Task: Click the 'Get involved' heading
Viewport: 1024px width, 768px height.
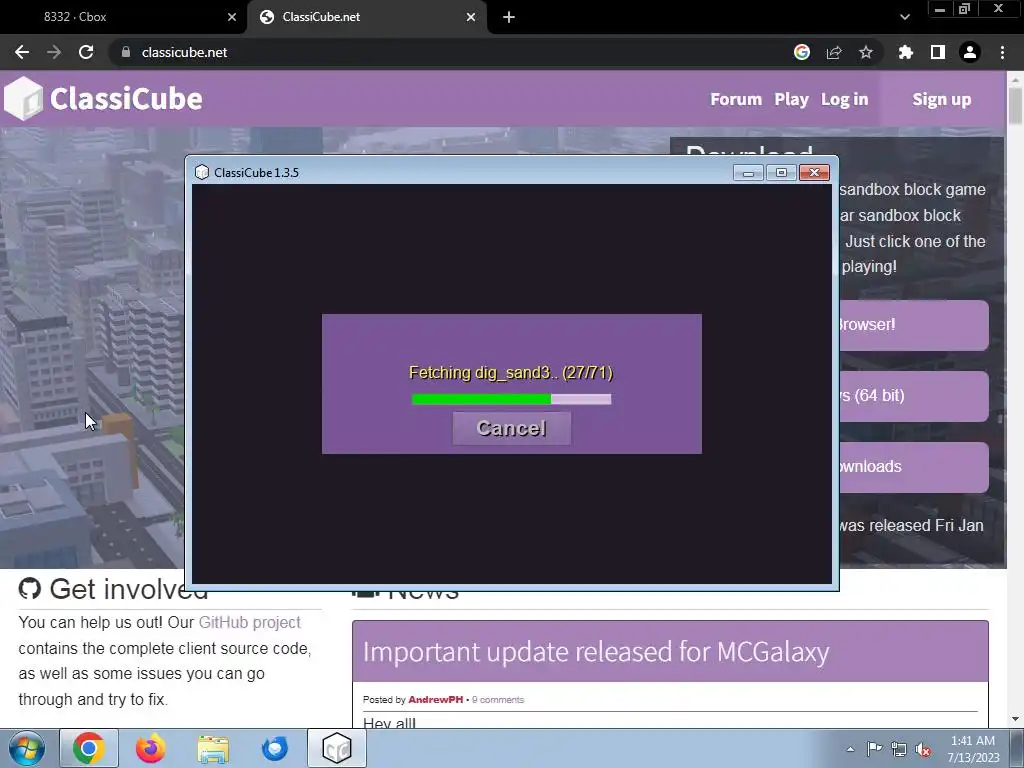Action: (x=129, y=588)
